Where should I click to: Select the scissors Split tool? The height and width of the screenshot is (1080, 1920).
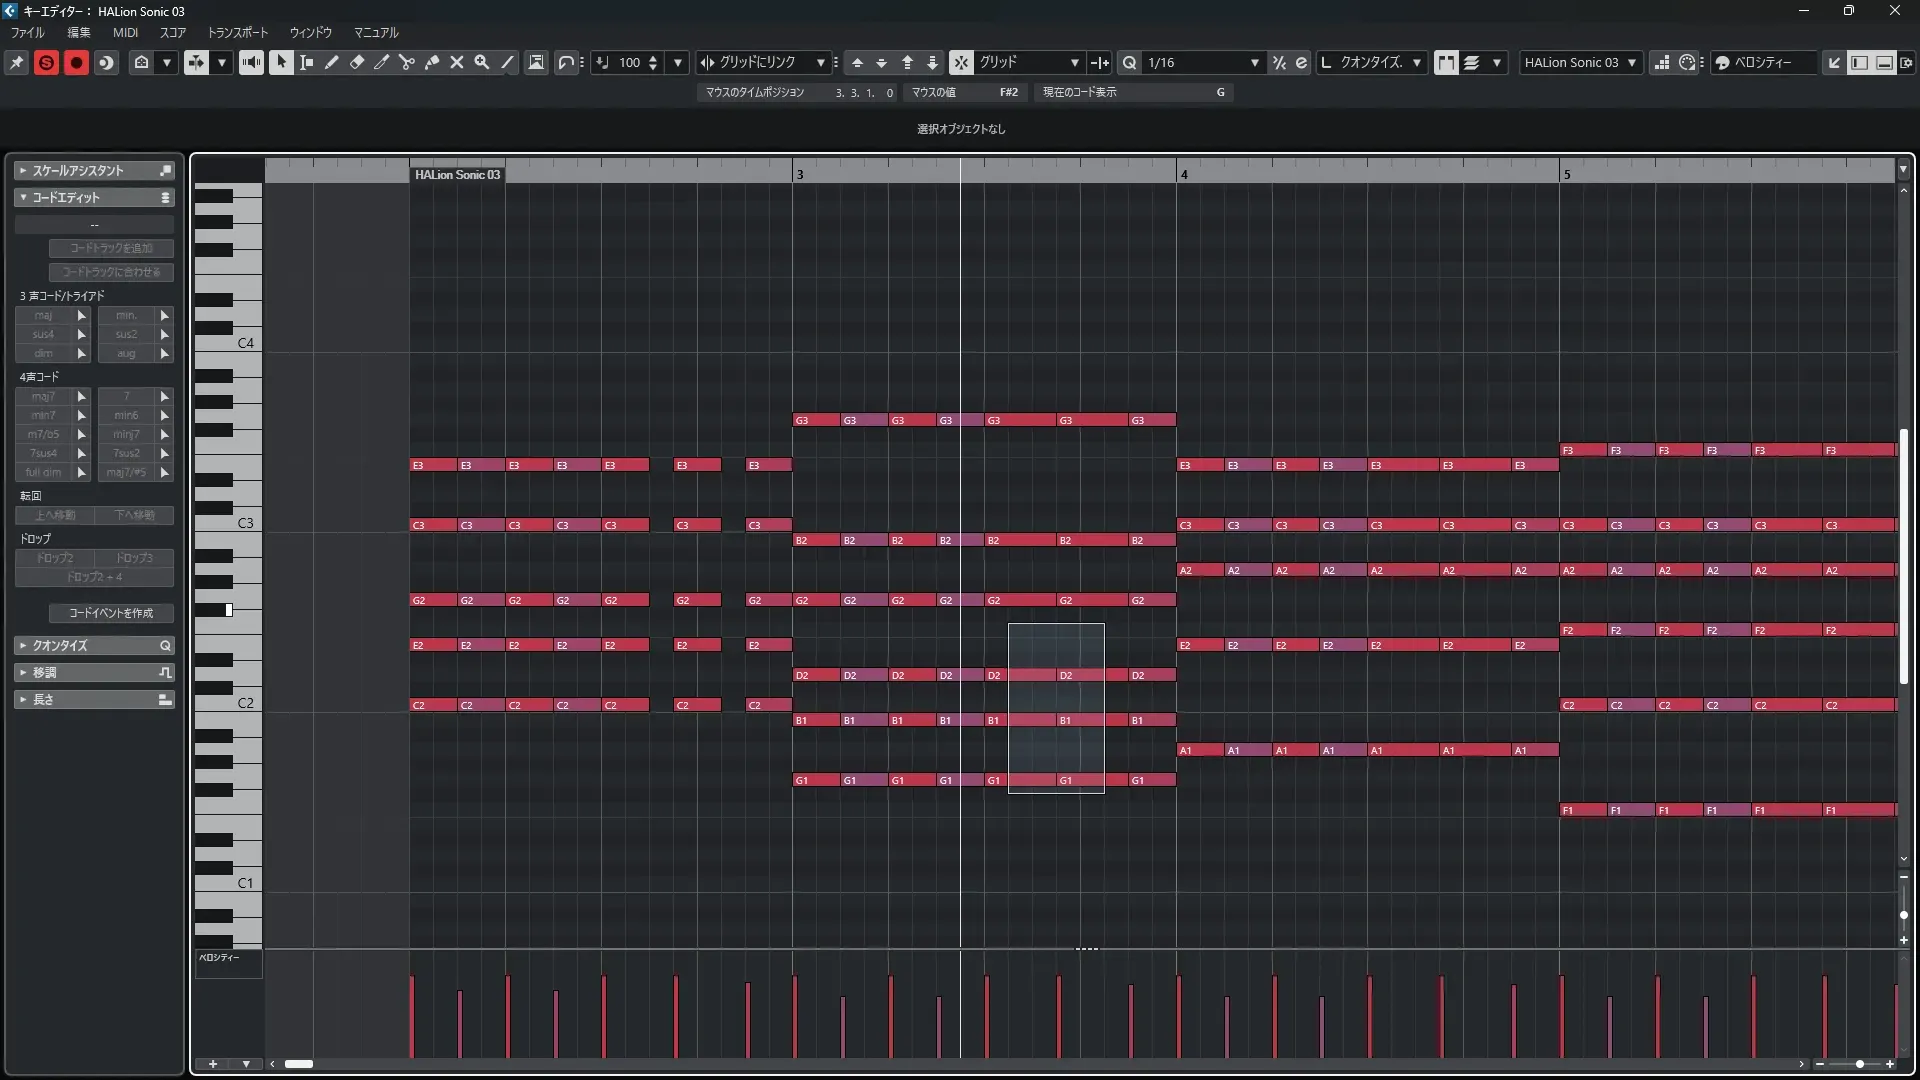coord(407,62)
